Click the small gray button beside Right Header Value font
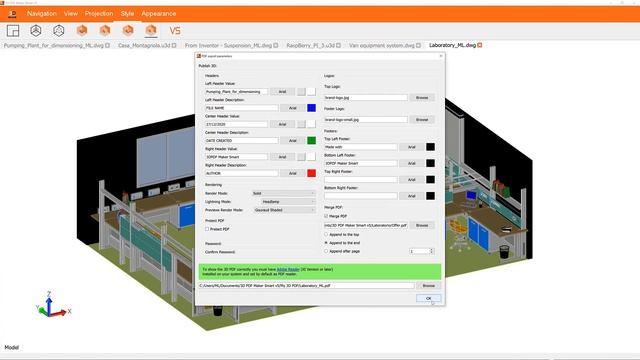 pos(301,157)
